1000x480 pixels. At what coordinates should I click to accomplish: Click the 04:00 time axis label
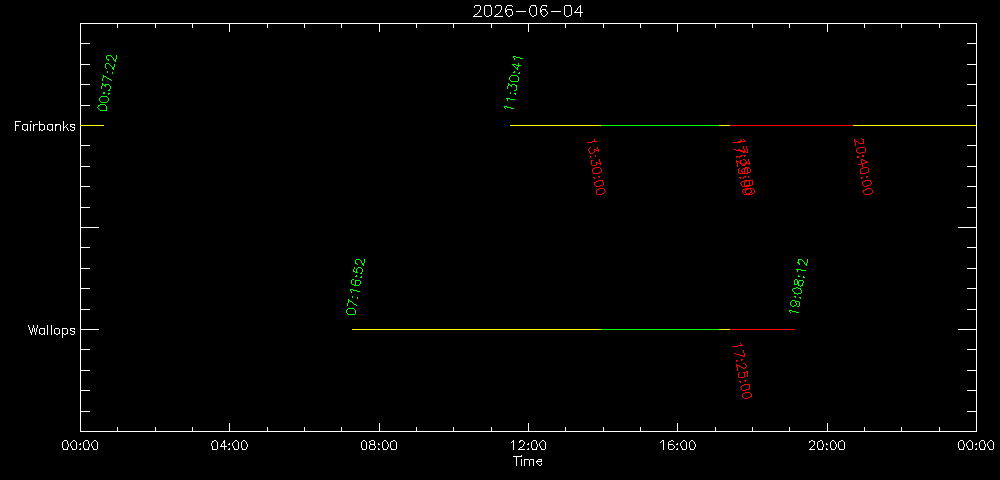(229, 446)
